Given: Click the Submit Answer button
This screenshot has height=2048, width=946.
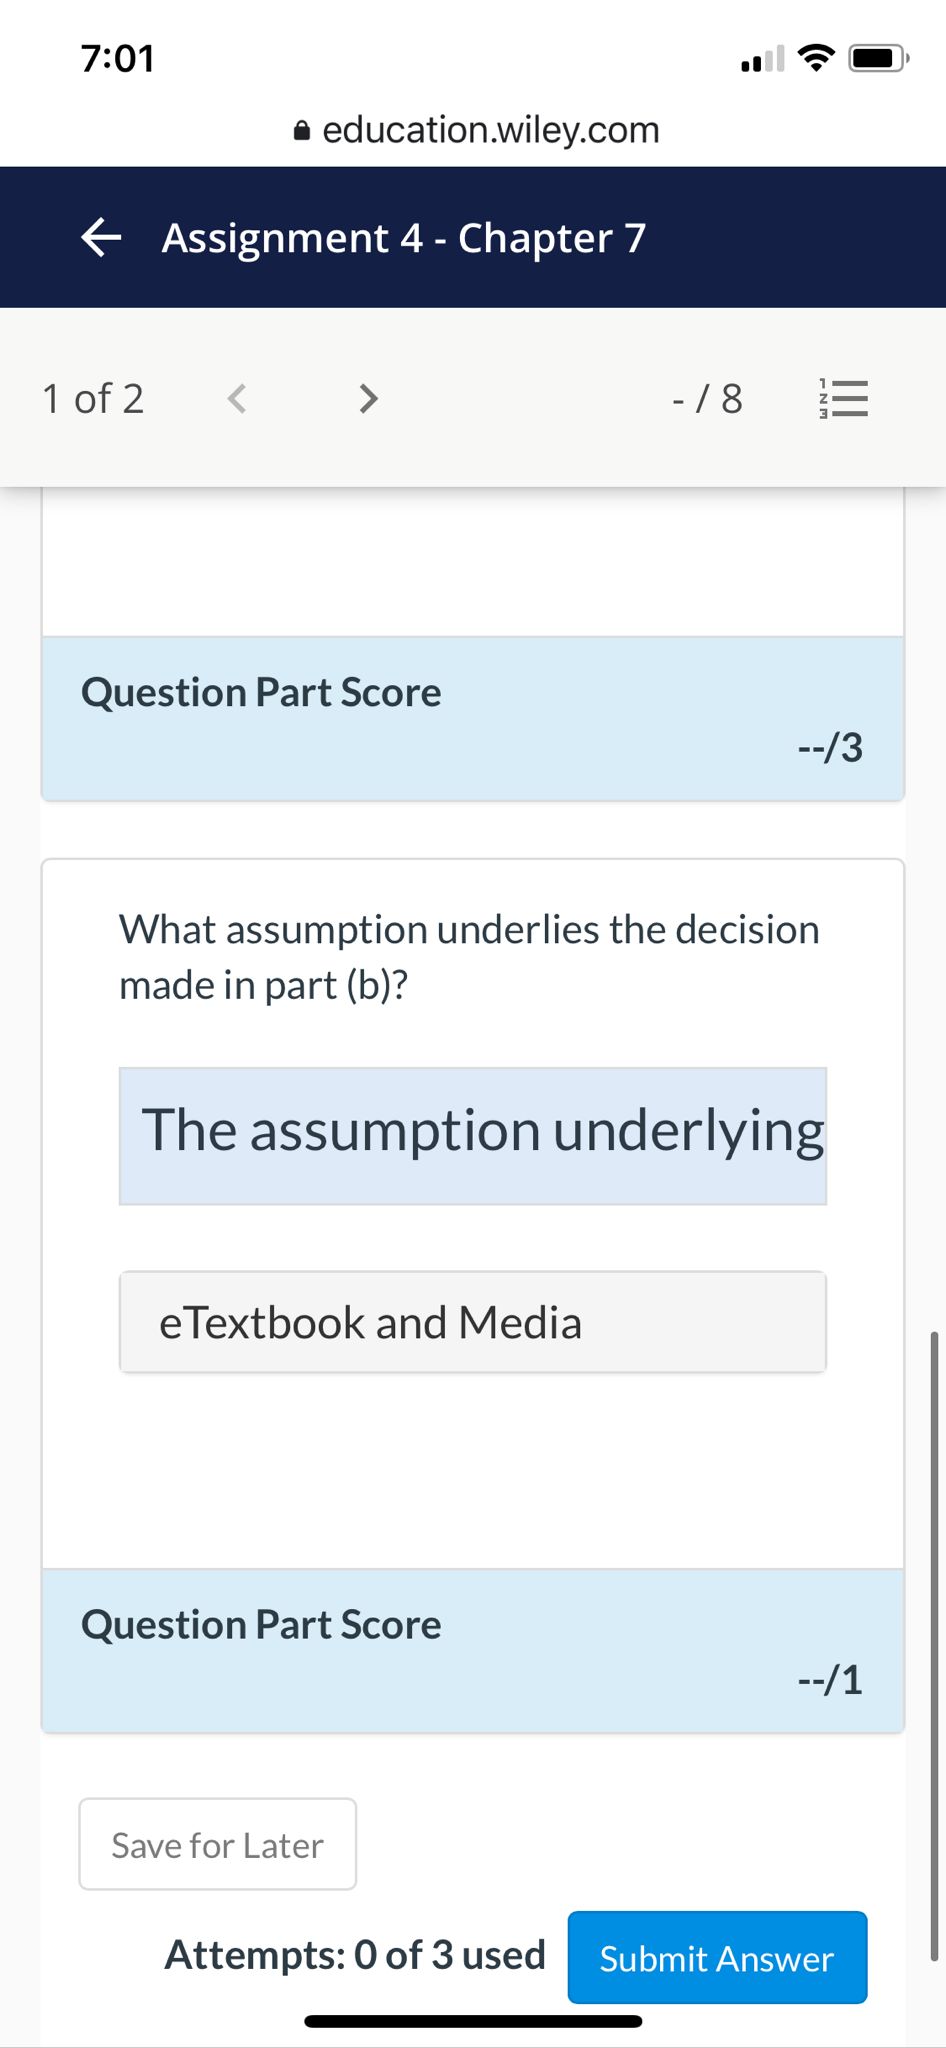Looking at the screenshot, I should [x=716, y=1958].
